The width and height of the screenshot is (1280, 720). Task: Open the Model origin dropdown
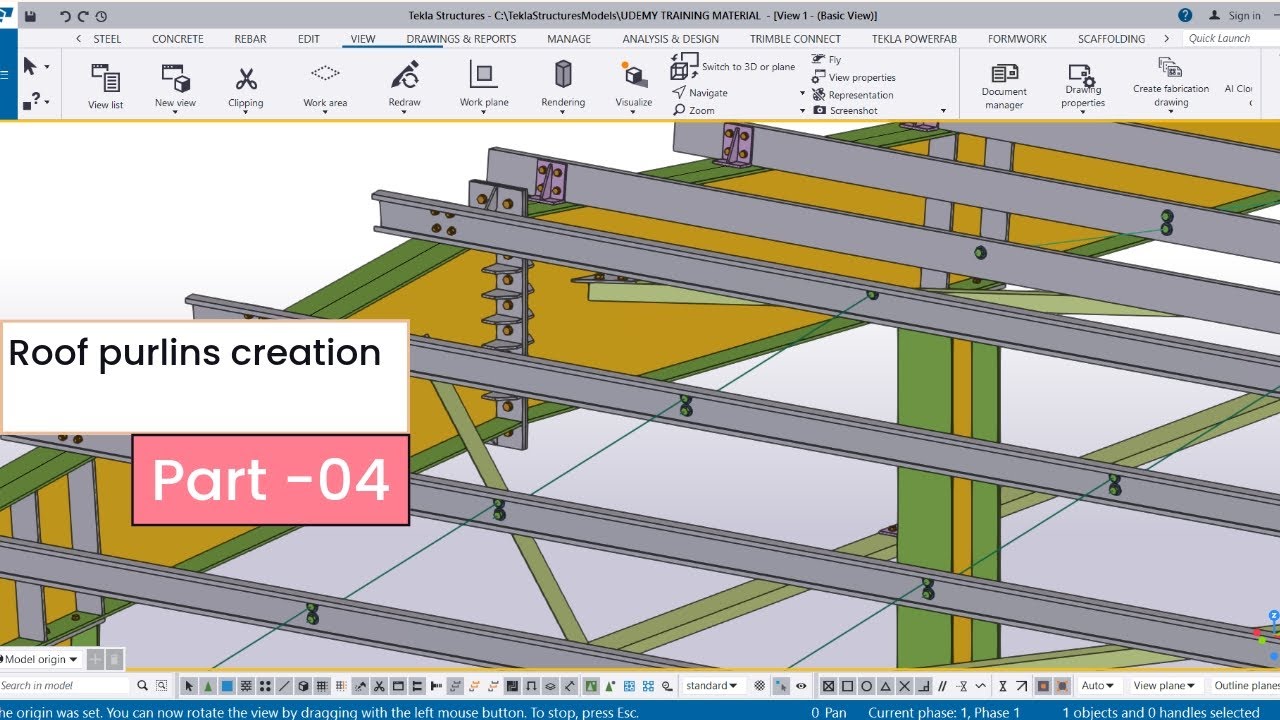[40, 659]
